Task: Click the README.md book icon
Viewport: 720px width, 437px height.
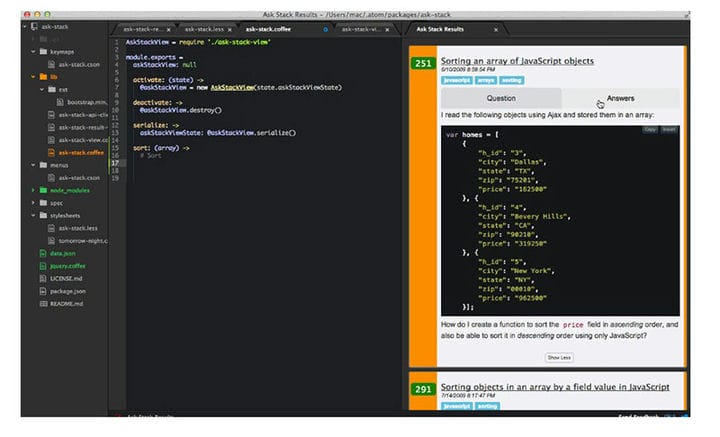Action: coord(43,304)
